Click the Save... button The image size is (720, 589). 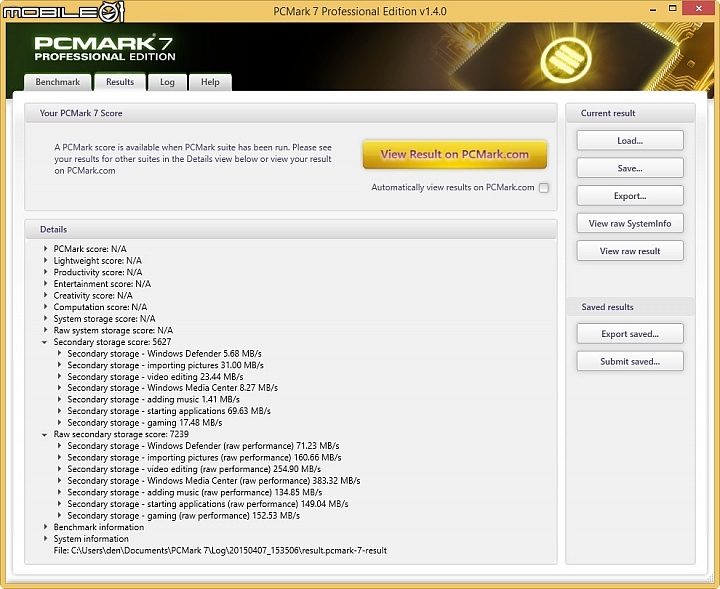click(x=630, y=168)
